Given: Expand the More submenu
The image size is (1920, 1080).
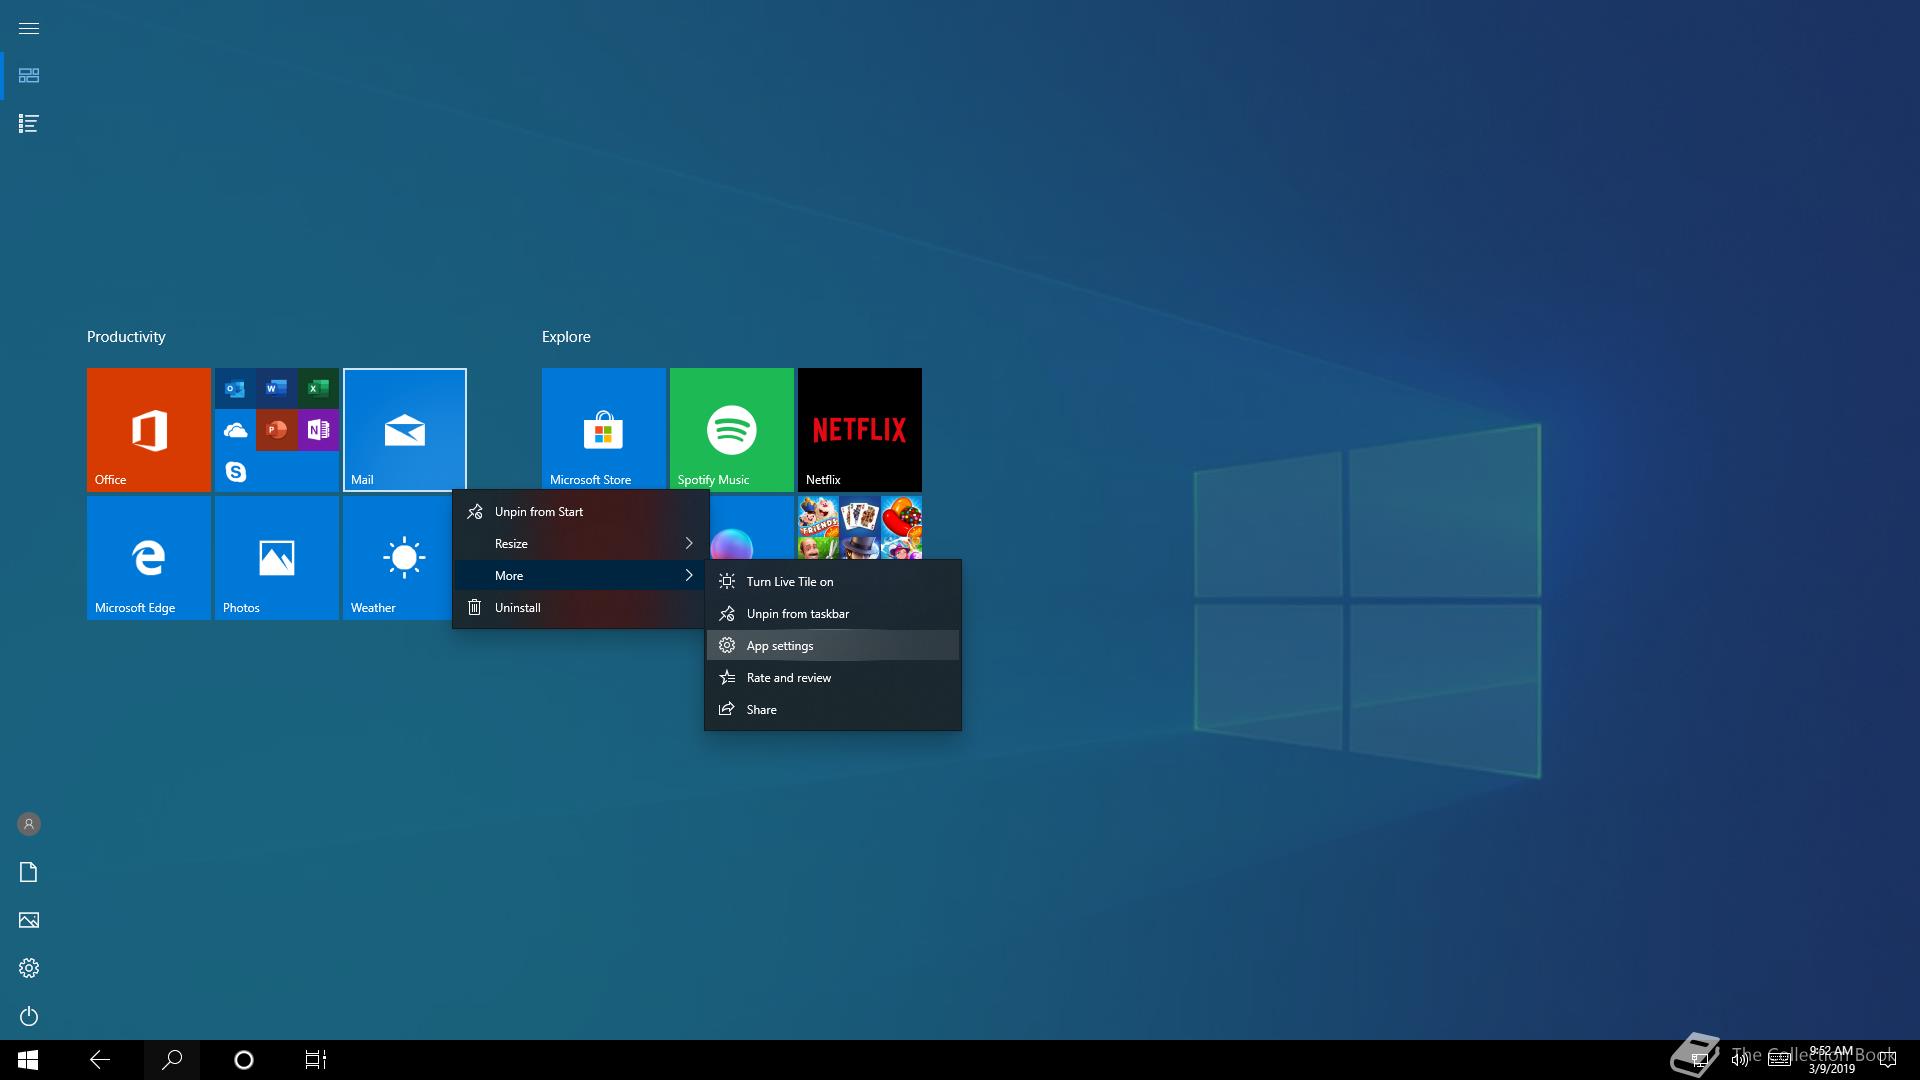Looking at the screenshot, I should 581,576.
